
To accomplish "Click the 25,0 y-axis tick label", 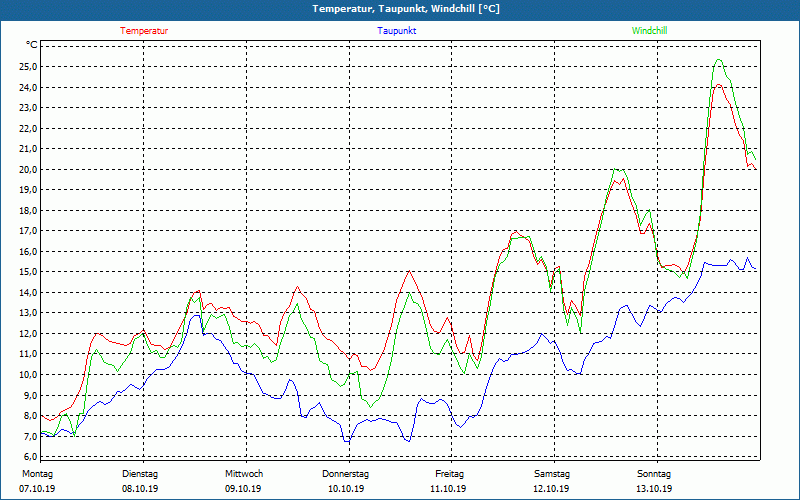I will [x=28, y=67].
